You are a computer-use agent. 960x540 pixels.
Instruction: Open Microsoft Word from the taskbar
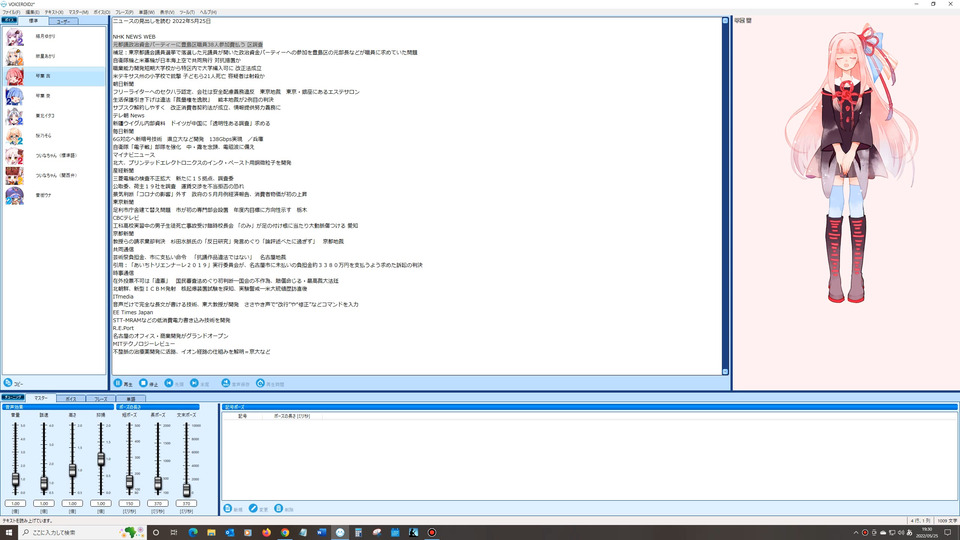coord(321,533)
